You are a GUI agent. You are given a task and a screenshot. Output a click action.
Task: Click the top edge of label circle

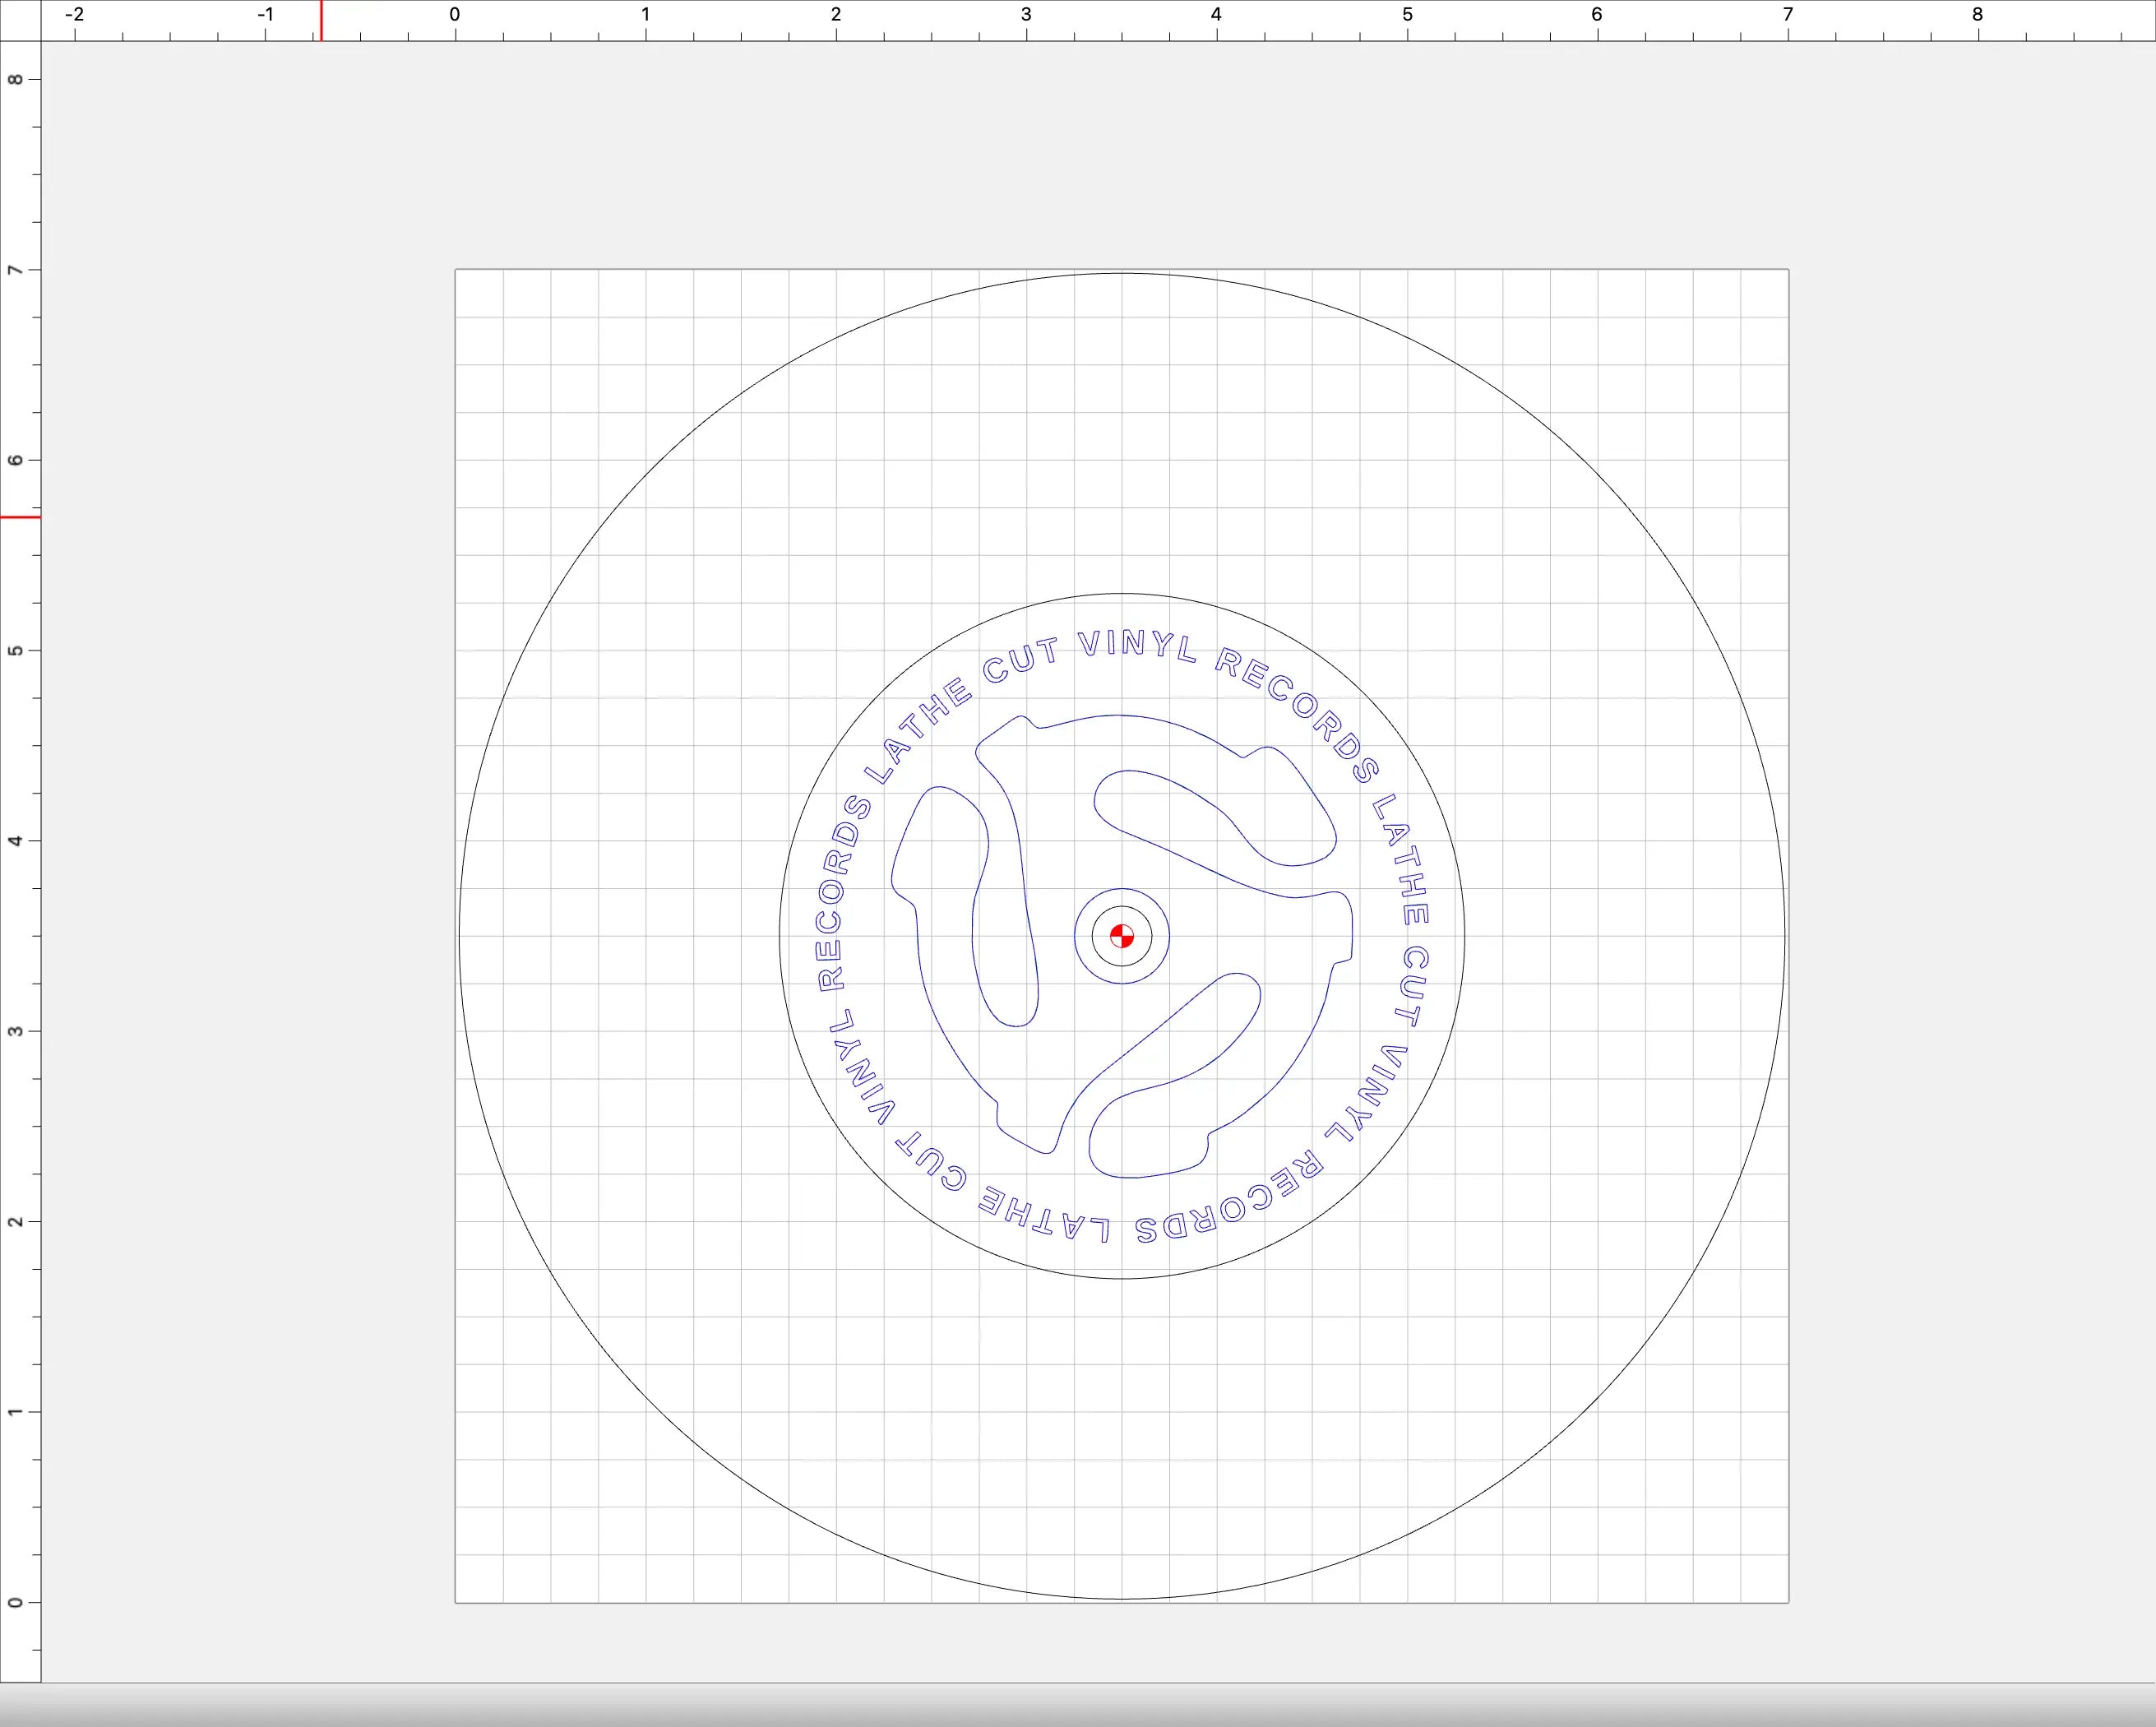1121,594
